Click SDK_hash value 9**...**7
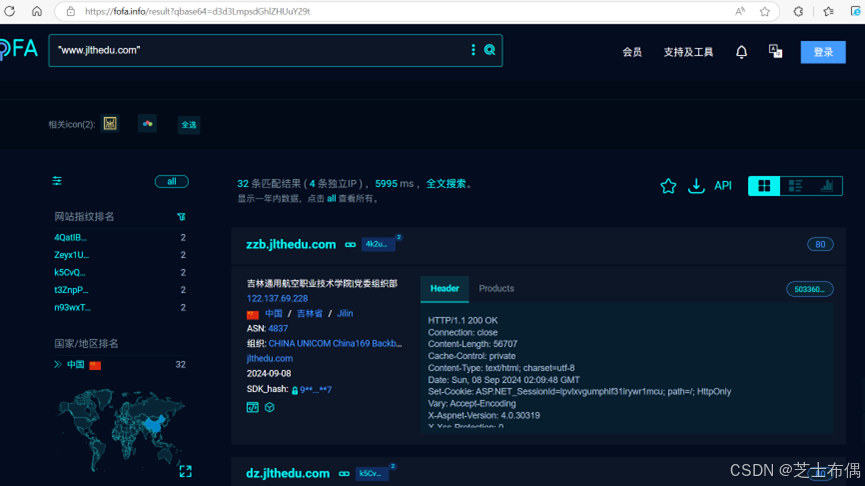 coord(316,389)
